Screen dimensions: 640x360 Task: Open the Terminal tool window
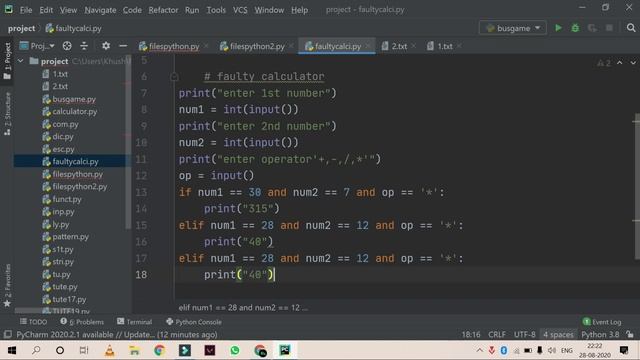coord(134,322)
